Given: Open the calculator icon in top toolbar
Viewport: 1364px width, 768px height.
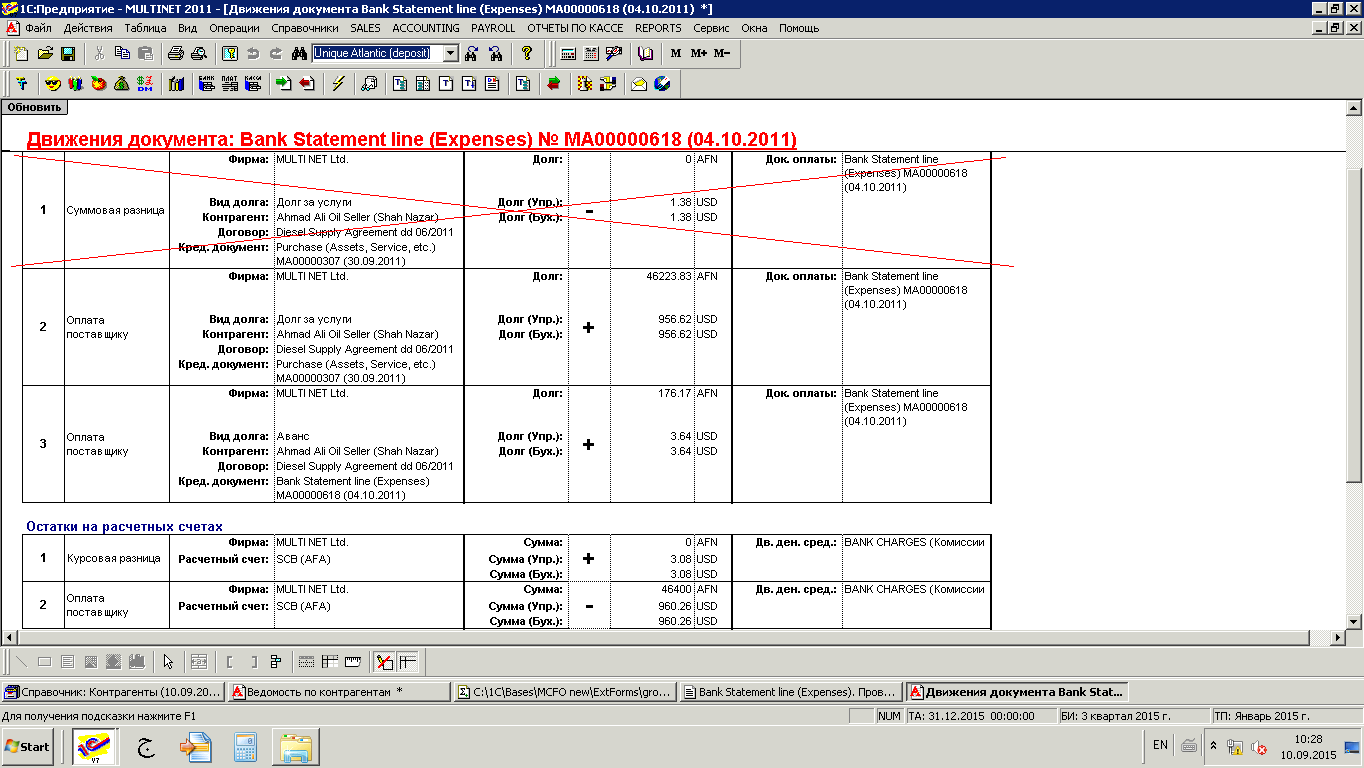Looking at the screenshot, I should click(568, 53).
